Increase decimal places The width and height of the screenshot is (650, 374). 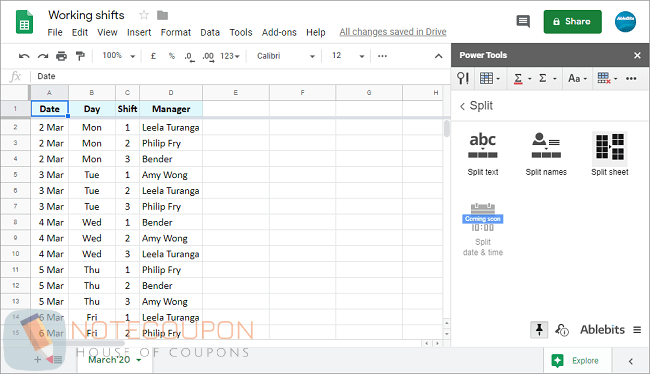(x=208, y=56)
